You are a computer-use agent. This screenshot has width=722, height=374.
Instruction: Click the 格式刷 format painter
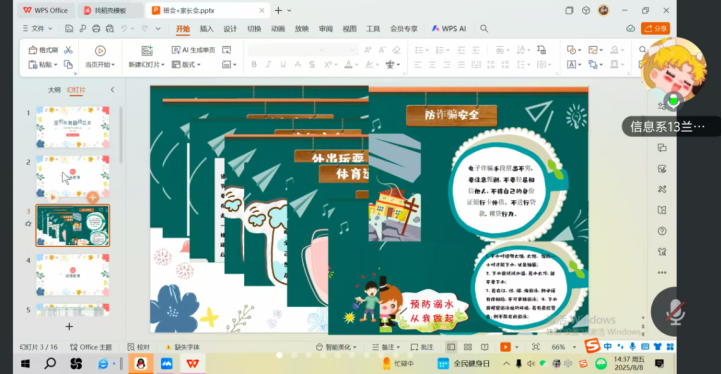pos(43,50)
